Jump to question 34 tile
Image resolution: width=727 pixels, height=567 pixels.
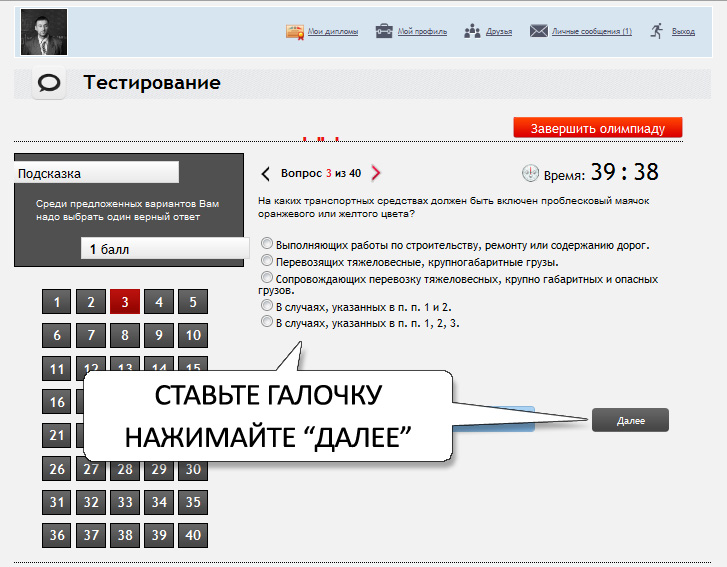pos(159,502)
